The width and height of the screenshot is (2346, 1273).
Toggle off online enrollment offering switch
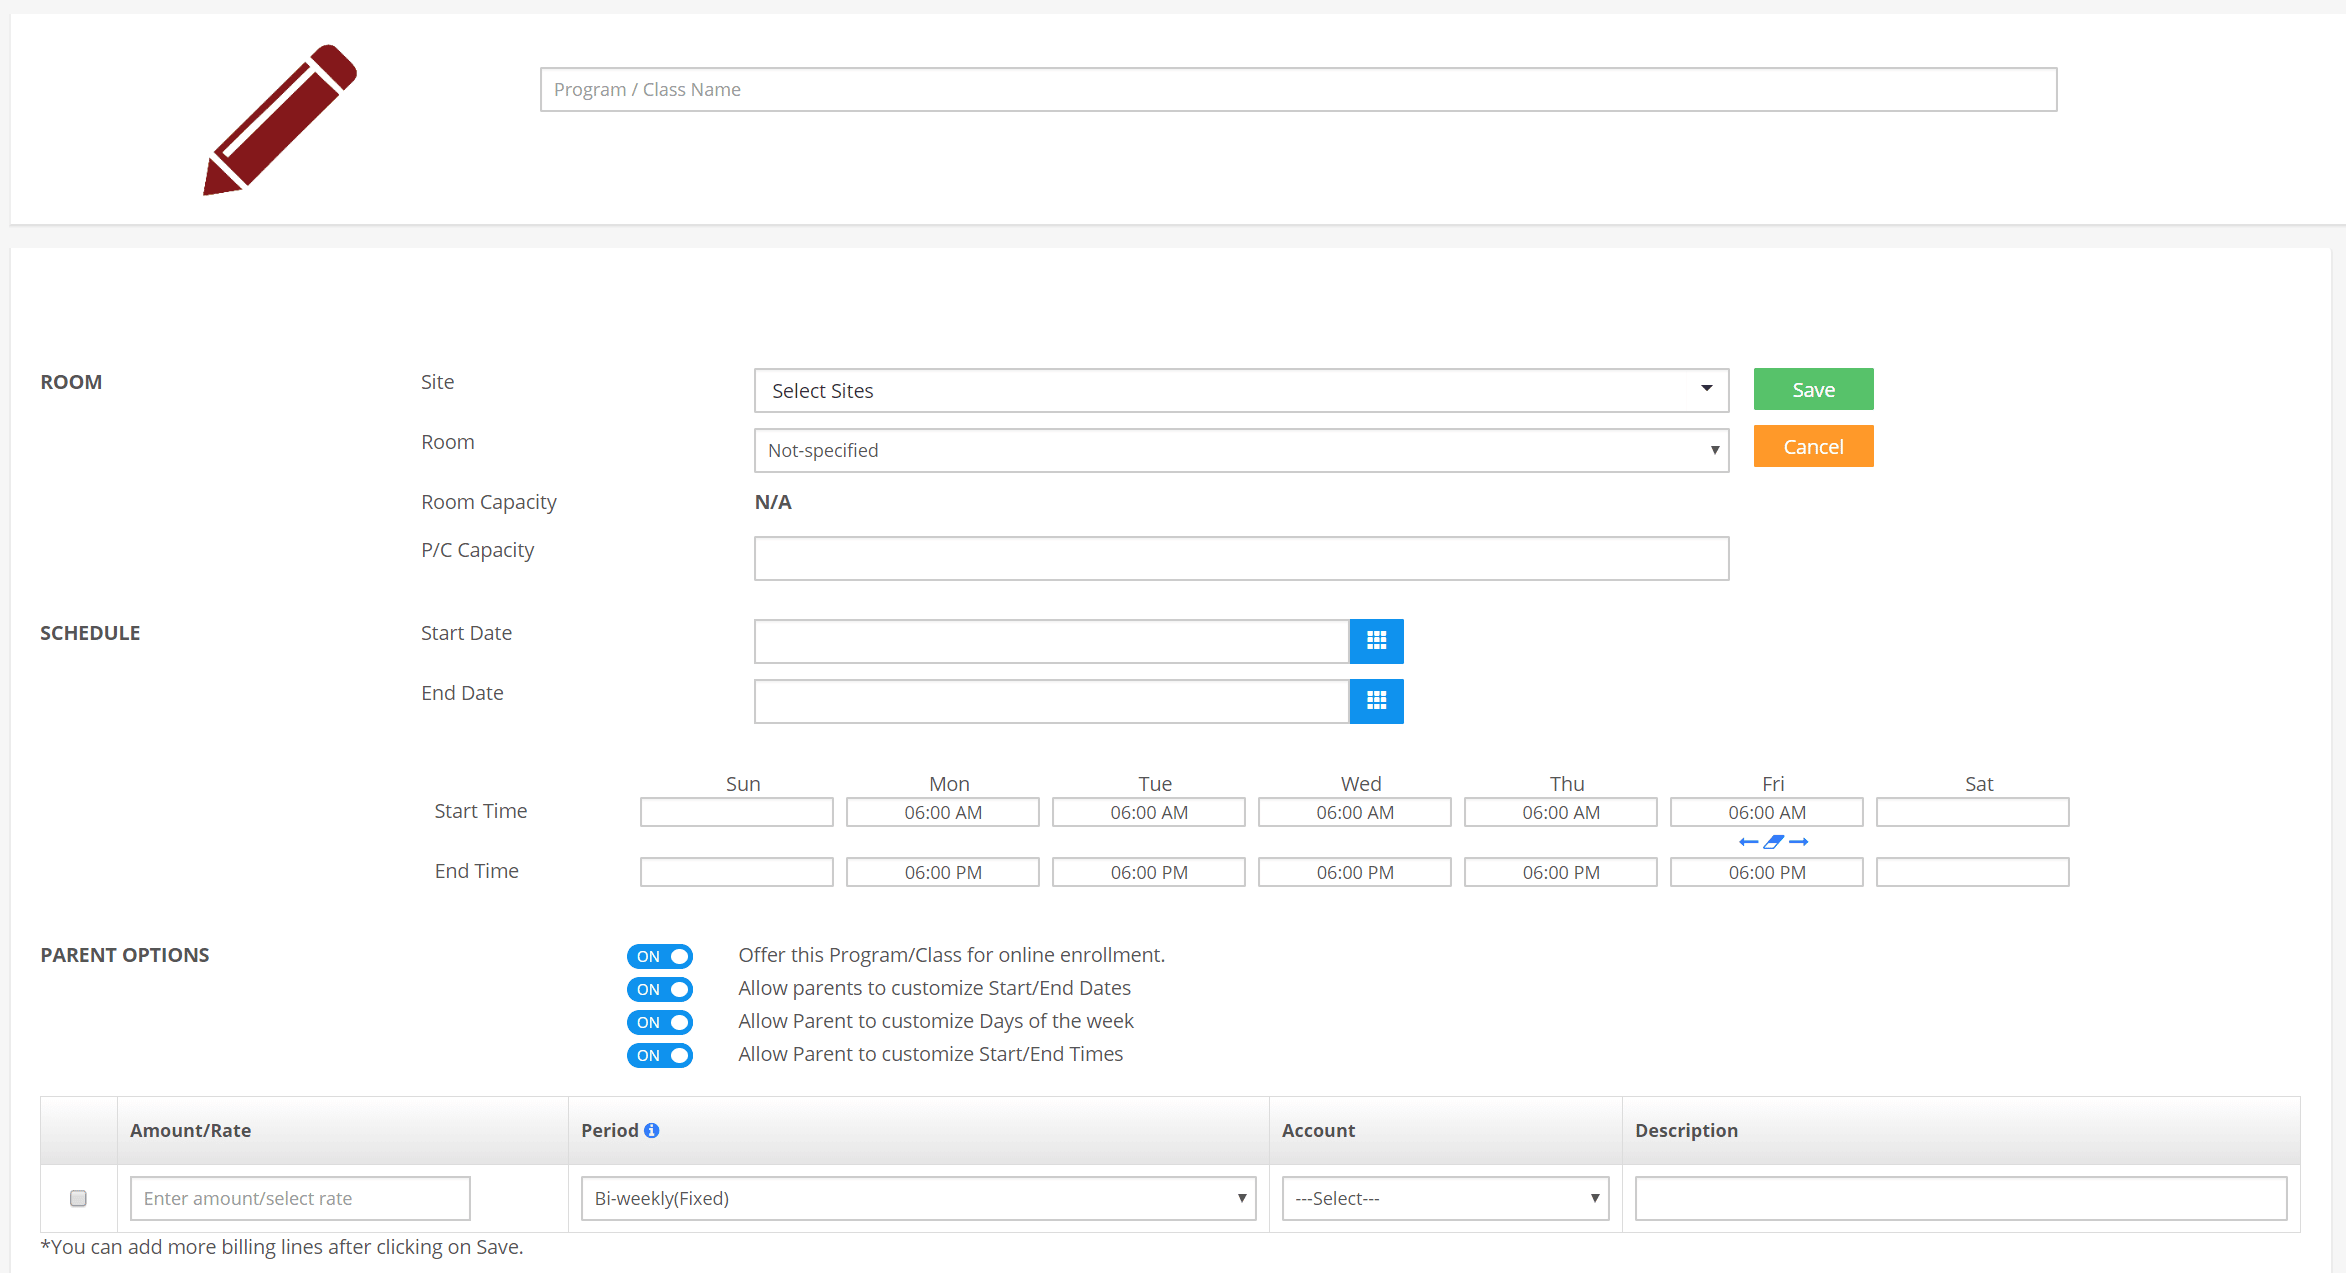pos(660,956)
